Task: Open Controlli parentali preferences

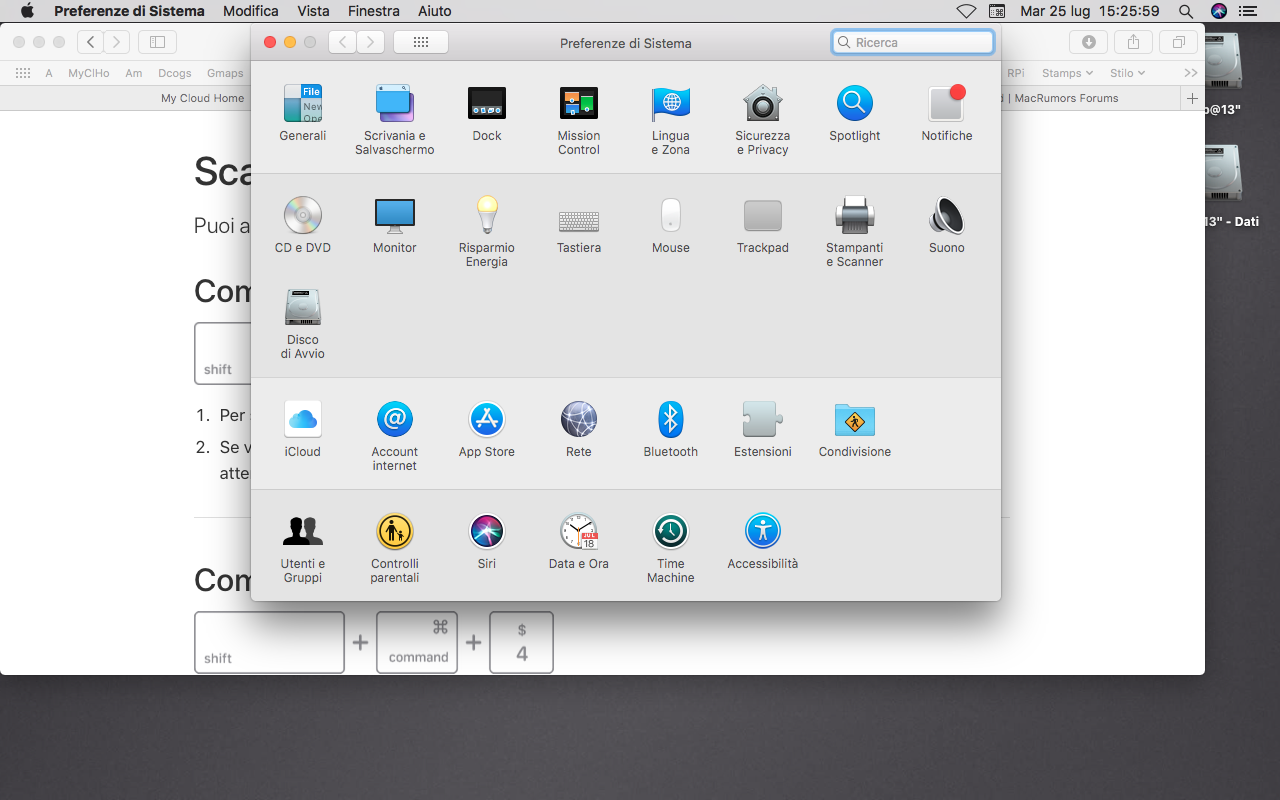Action: (x=395, y=548)
